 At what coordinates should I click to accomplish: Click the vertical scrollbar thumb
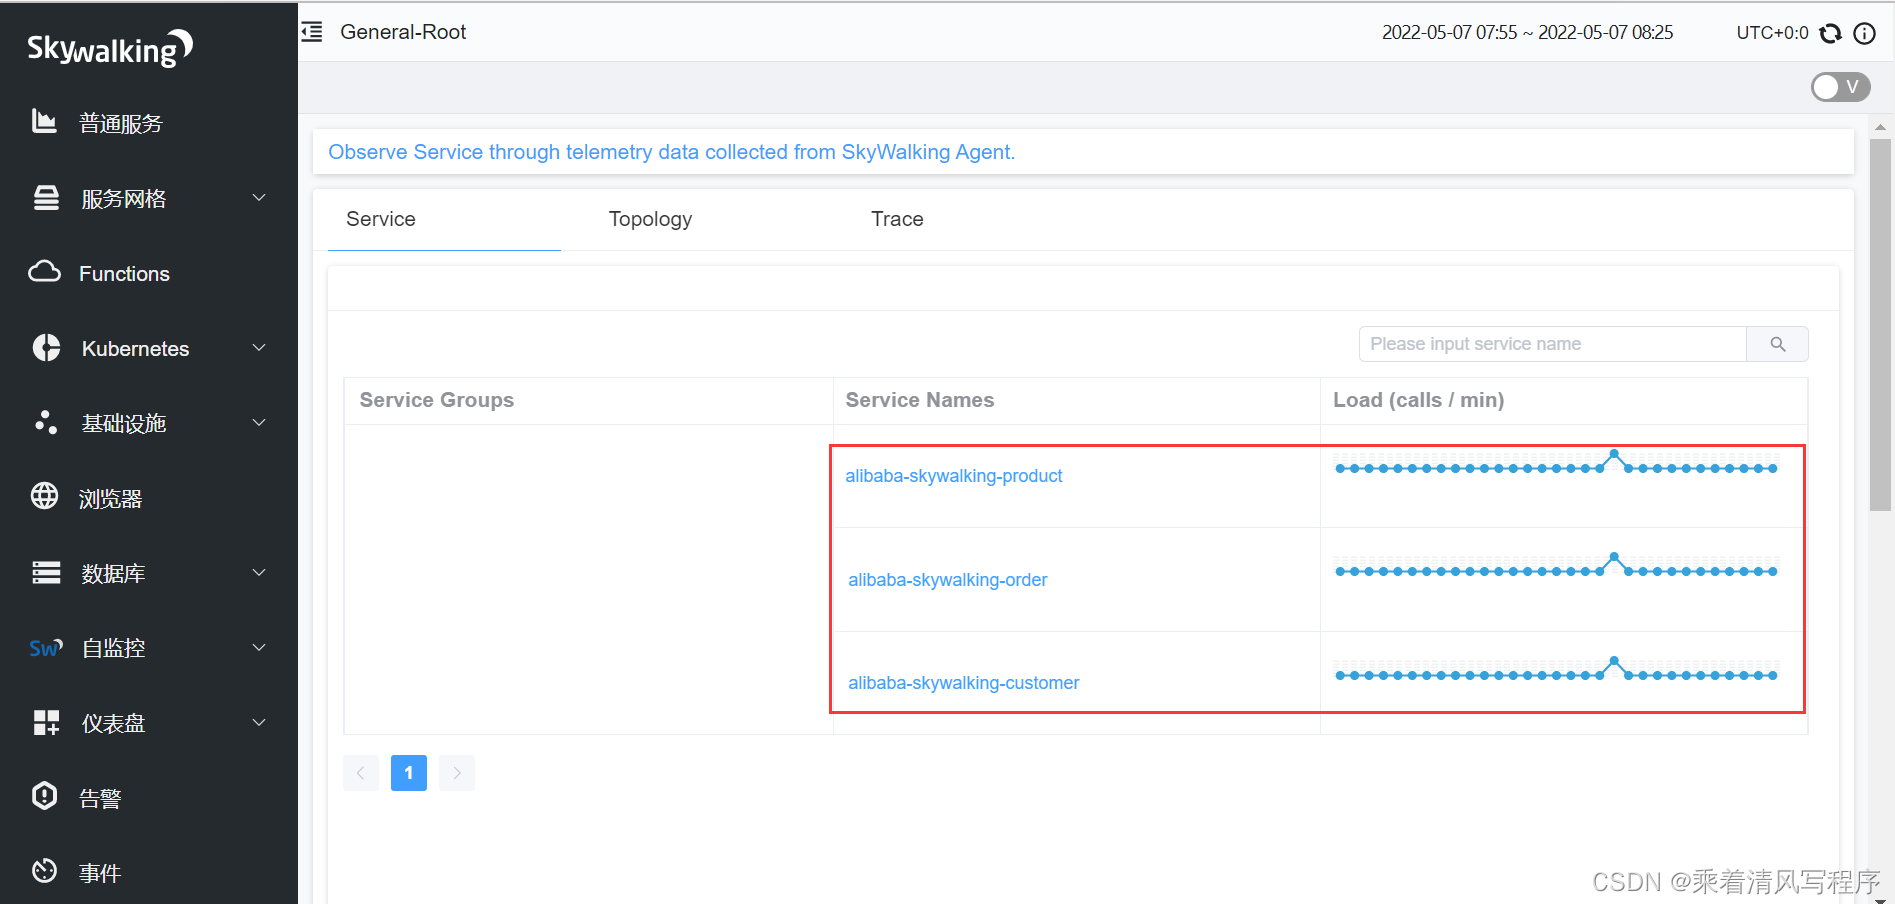click(1880, 325)
